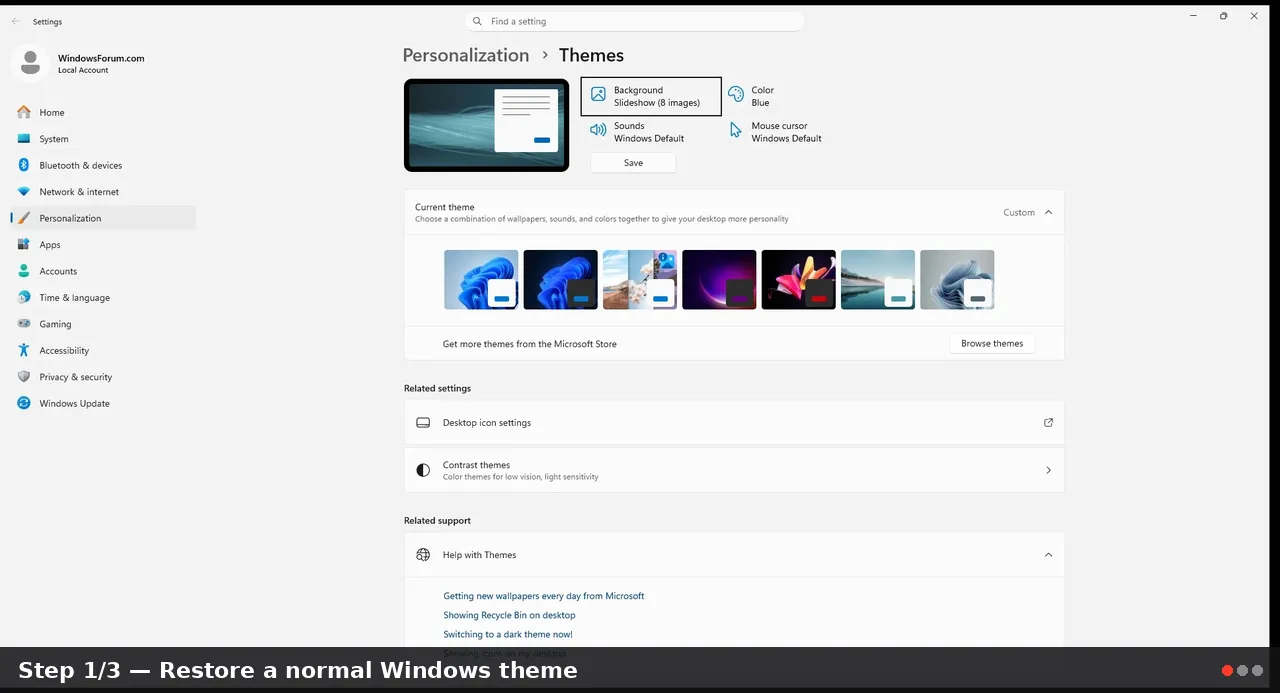Apply the lake landscape theme
This screenshot has height=693, width=1280.
878,279
